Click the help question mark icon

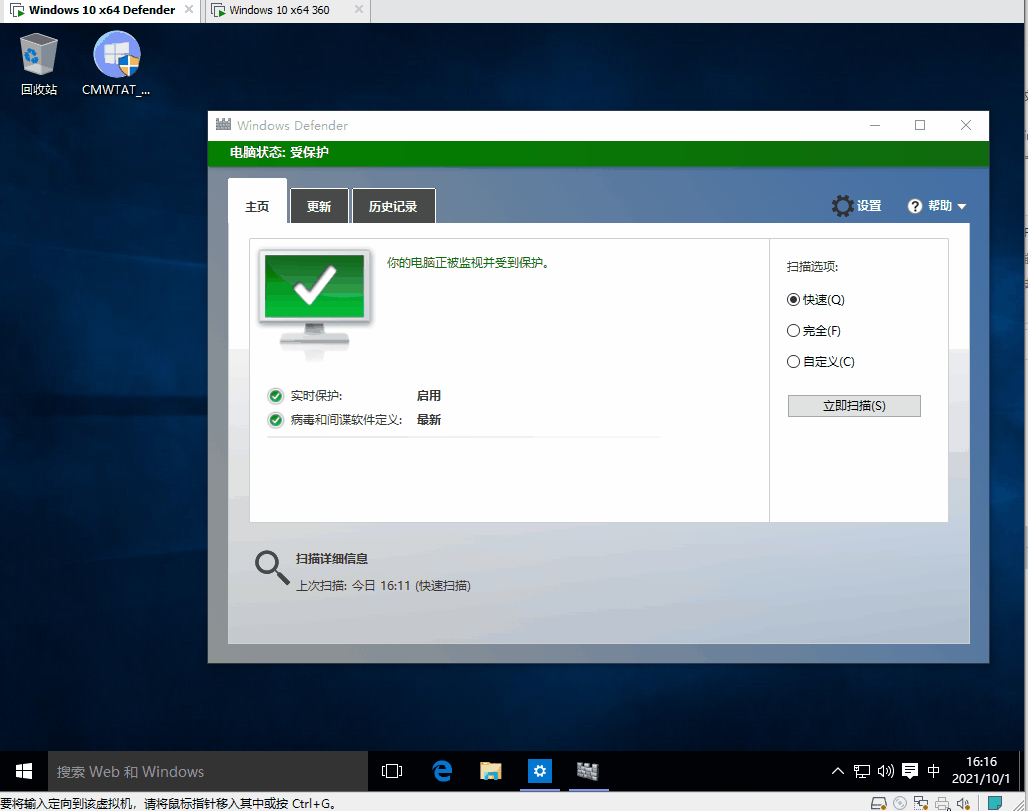coord(915,207)
